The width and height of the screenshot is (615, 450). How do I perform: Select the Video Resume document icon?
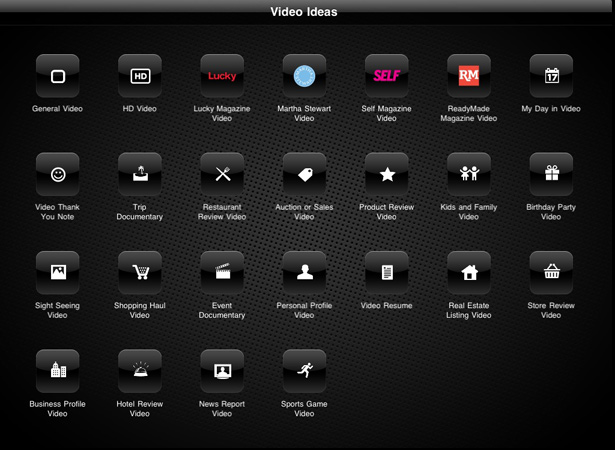point(387,273)
